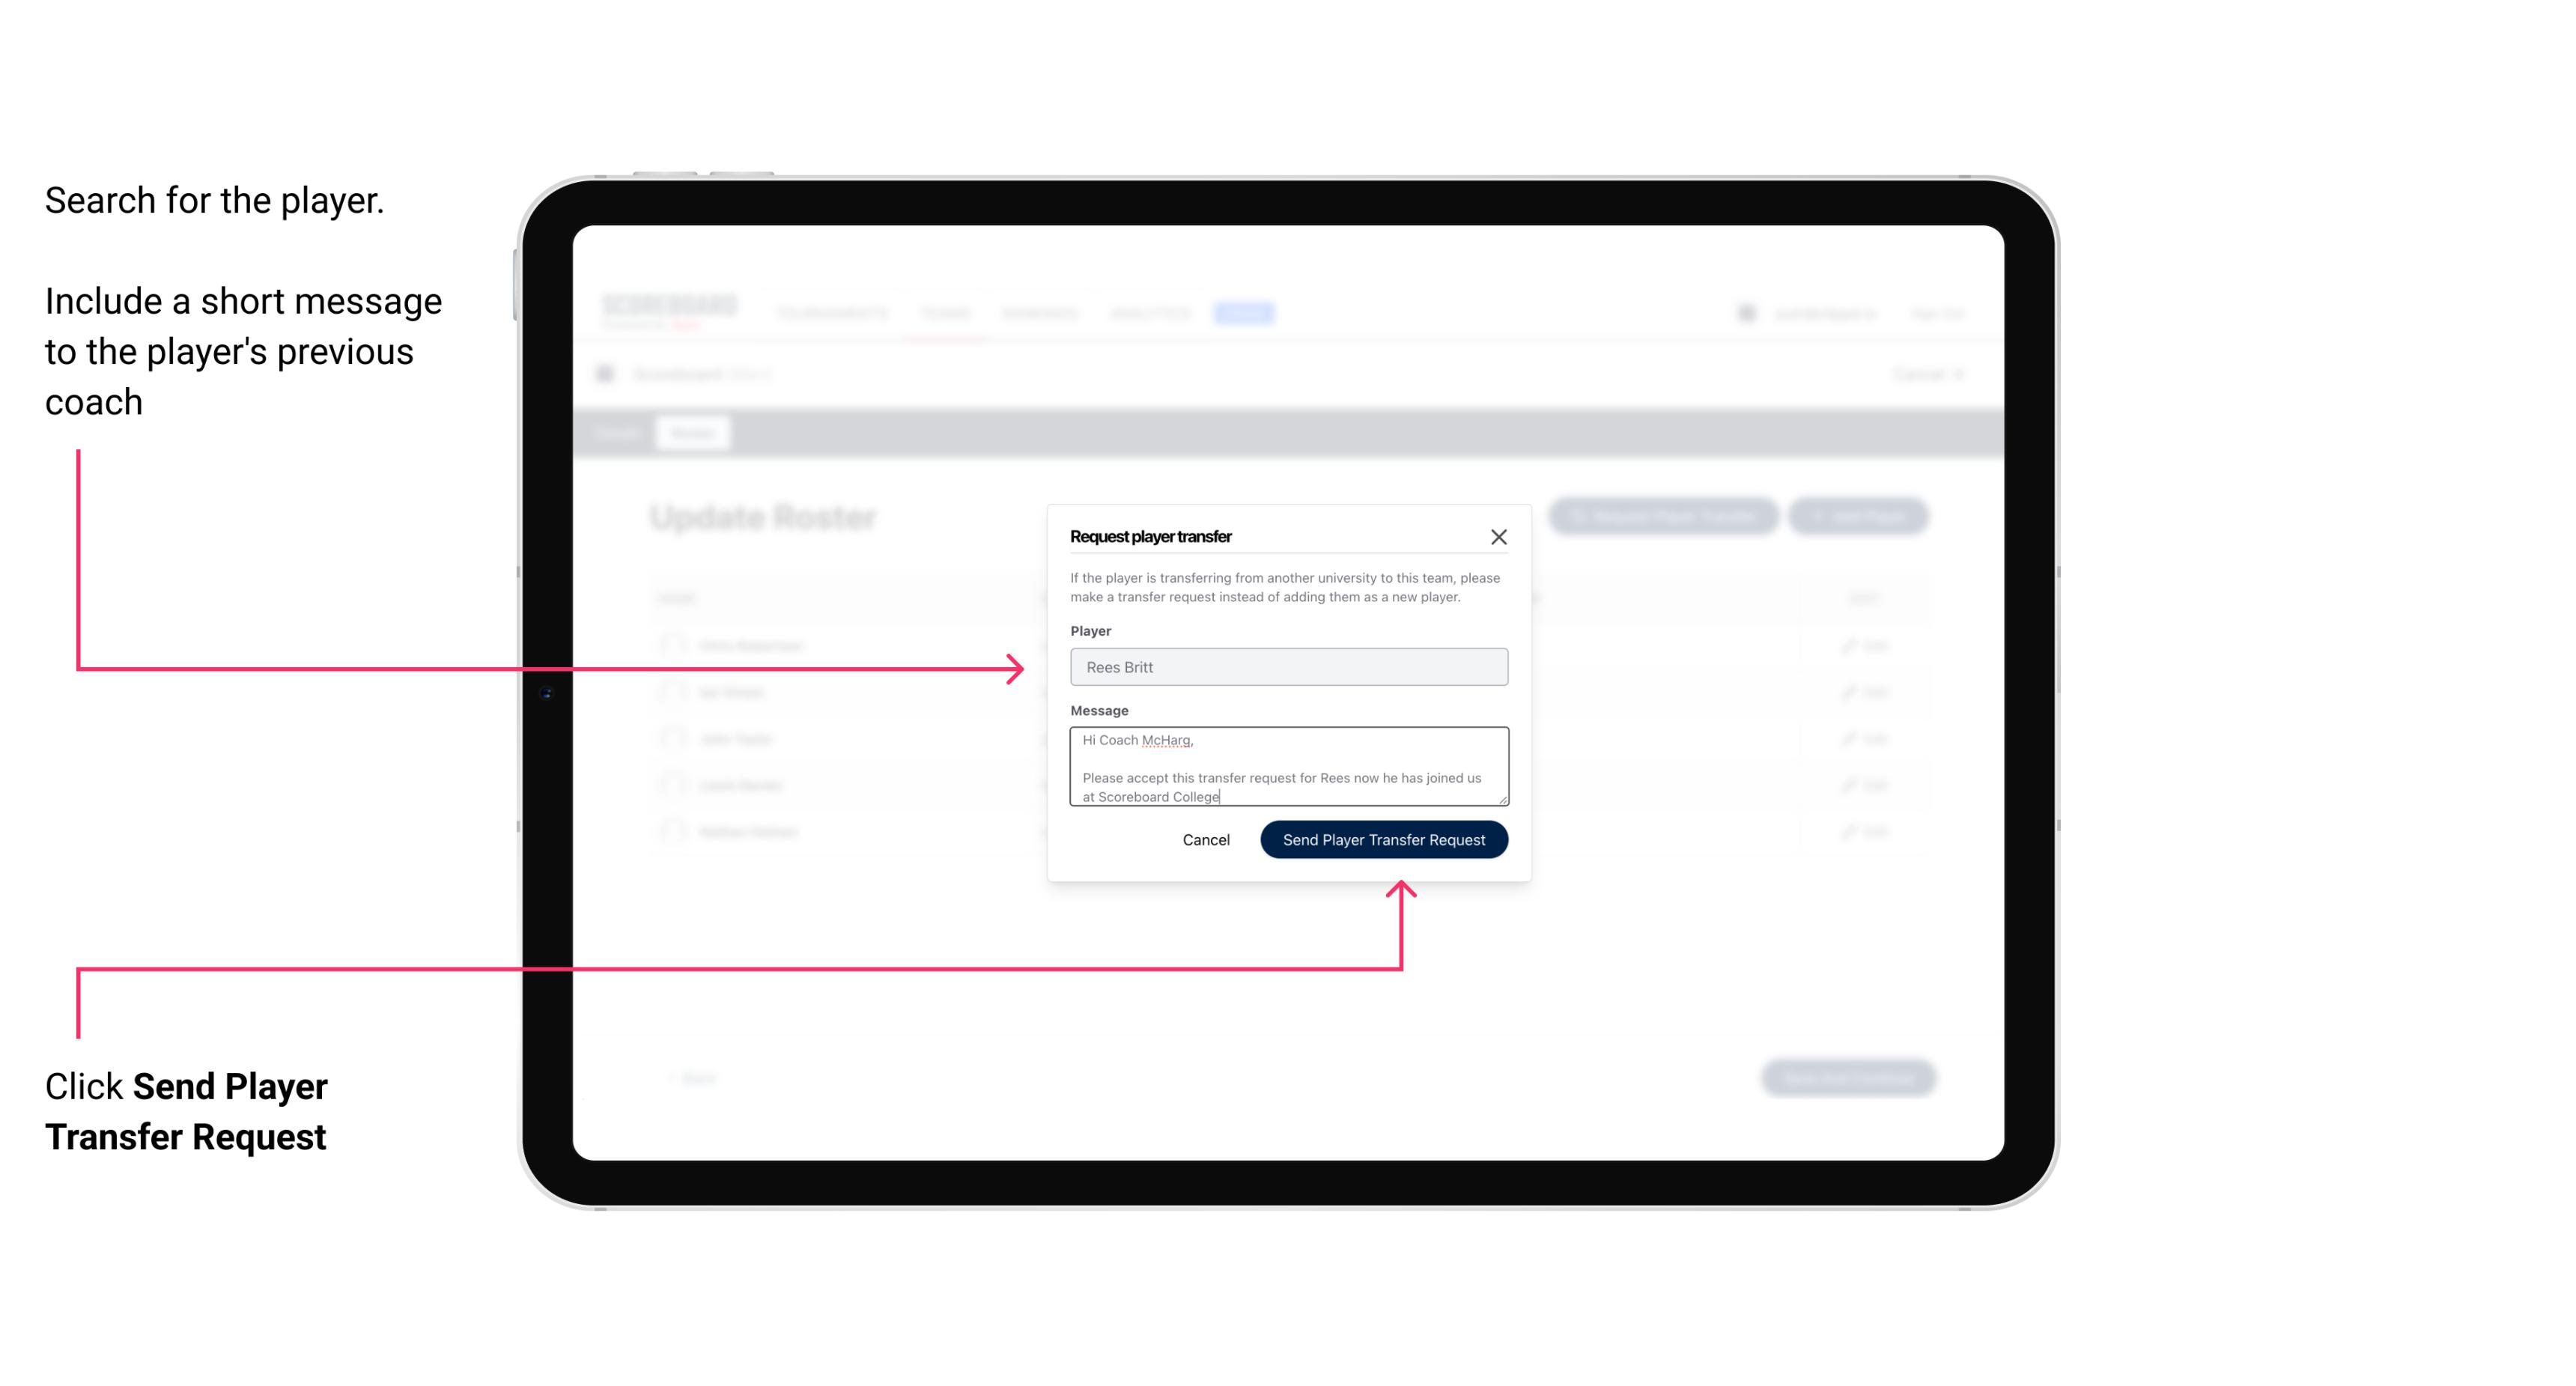This screenshot has width=2576, height=1386.
Task: Click the notification bell icon top right
Action: pos(1743,312)
